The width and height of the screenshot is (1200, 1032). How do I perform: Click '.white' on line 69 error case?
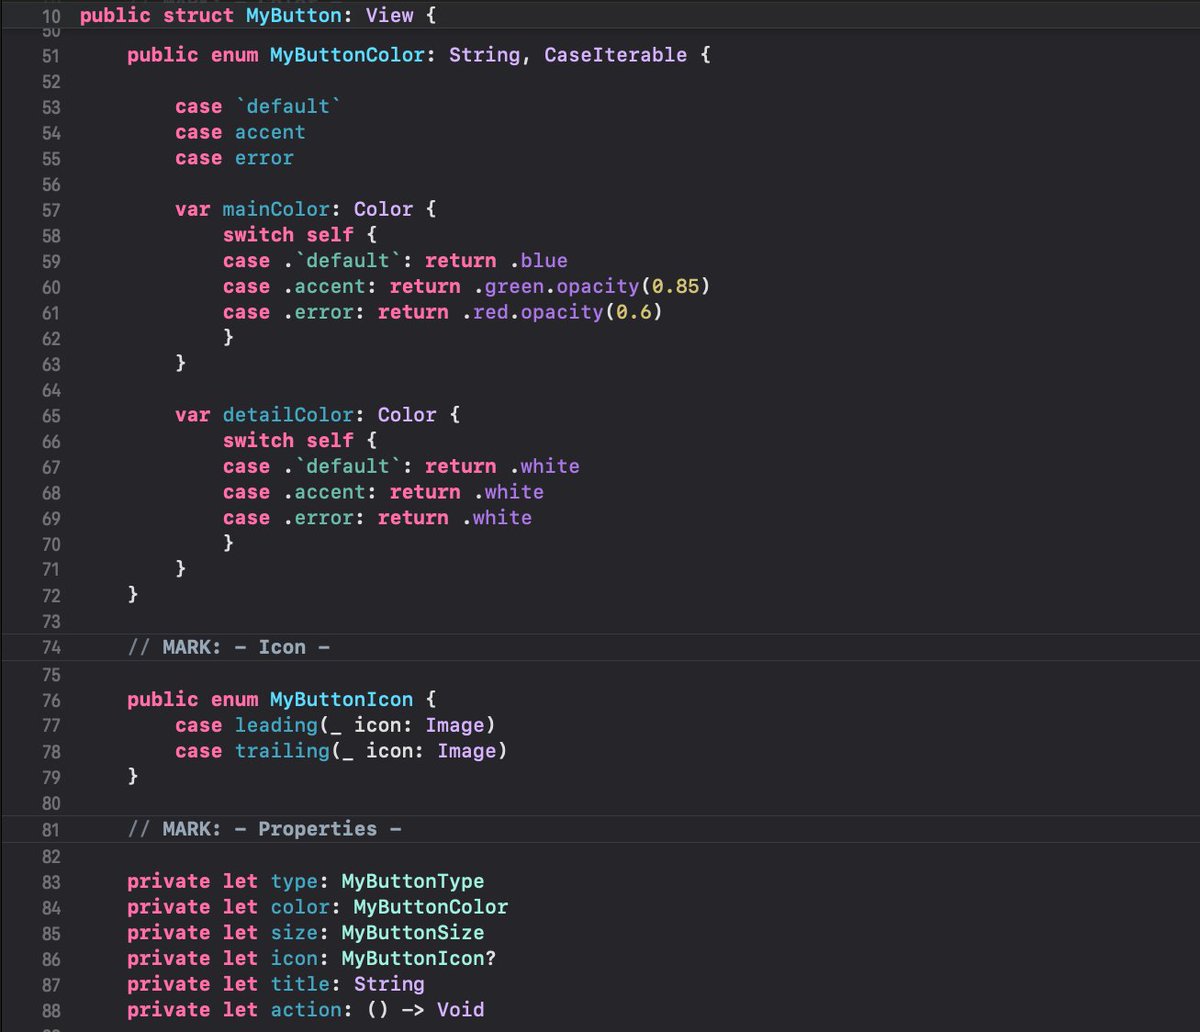496,518
